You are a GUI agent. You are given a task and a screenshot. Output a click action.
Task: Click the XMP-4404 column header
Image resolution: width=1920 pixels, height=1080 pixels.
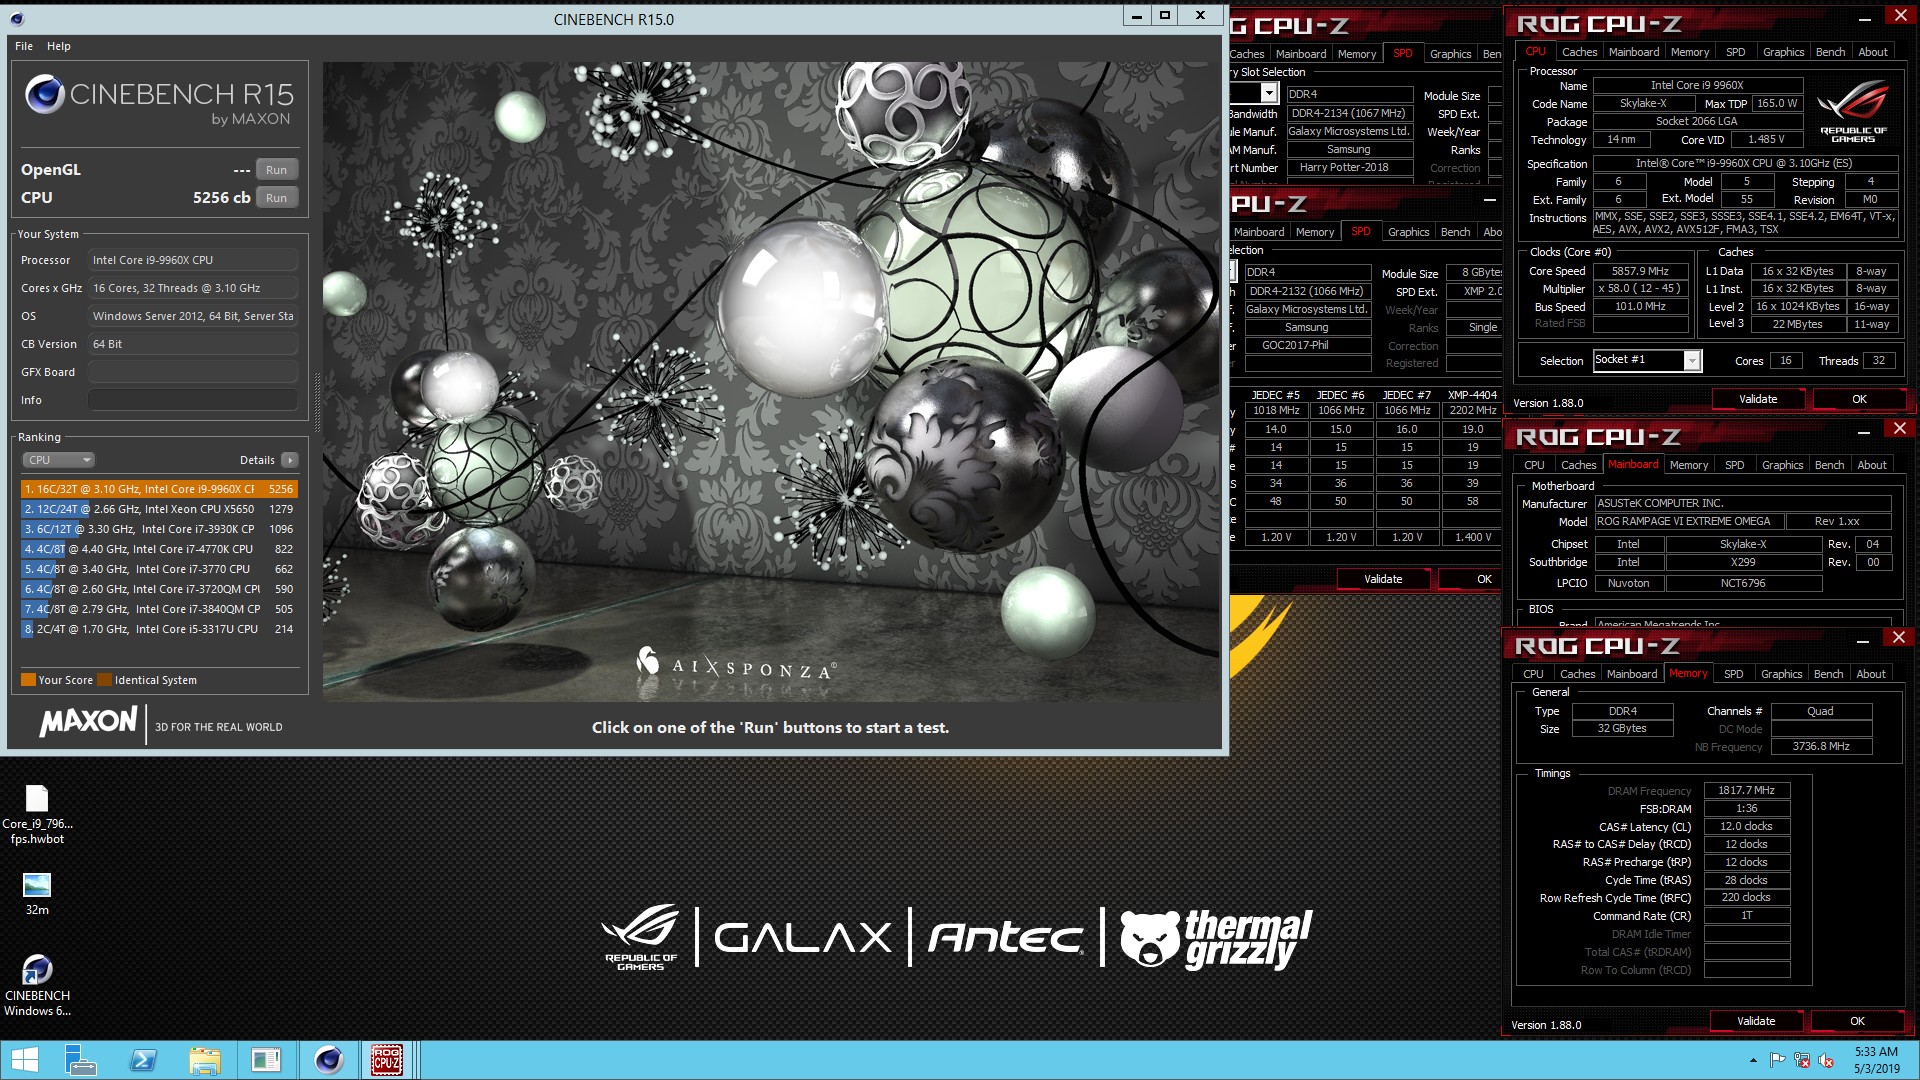tap(1472, 395)
